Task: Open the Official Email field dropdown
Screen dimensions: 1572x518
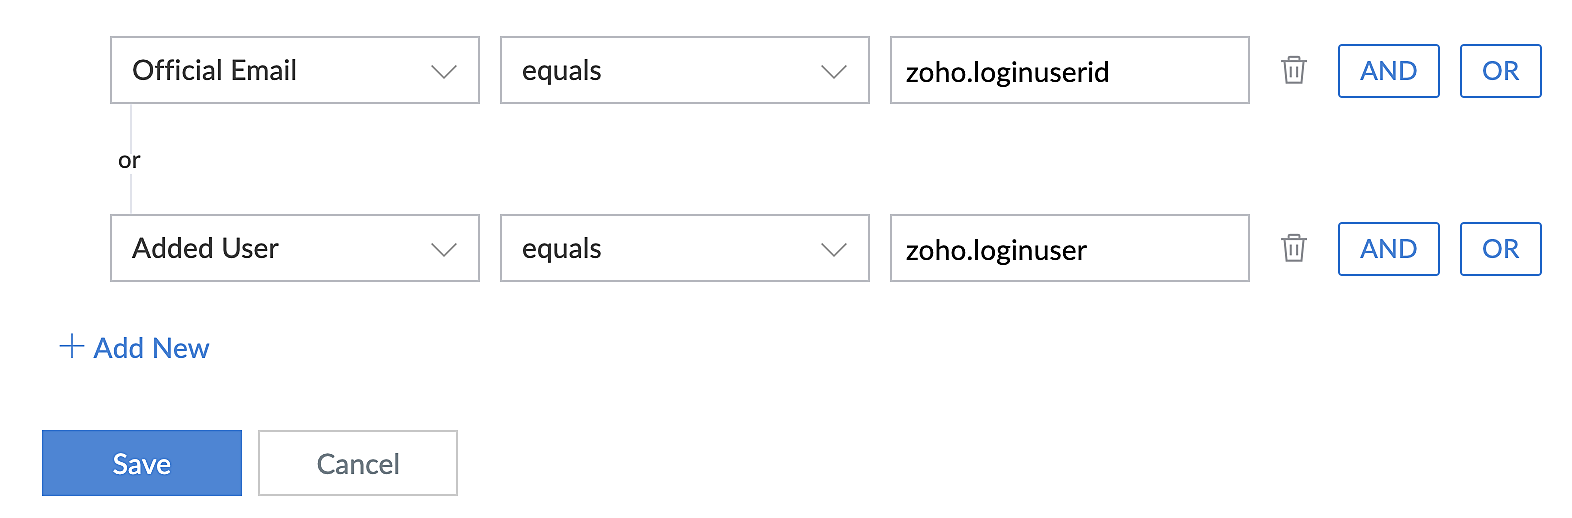Action: pos(295,70)
